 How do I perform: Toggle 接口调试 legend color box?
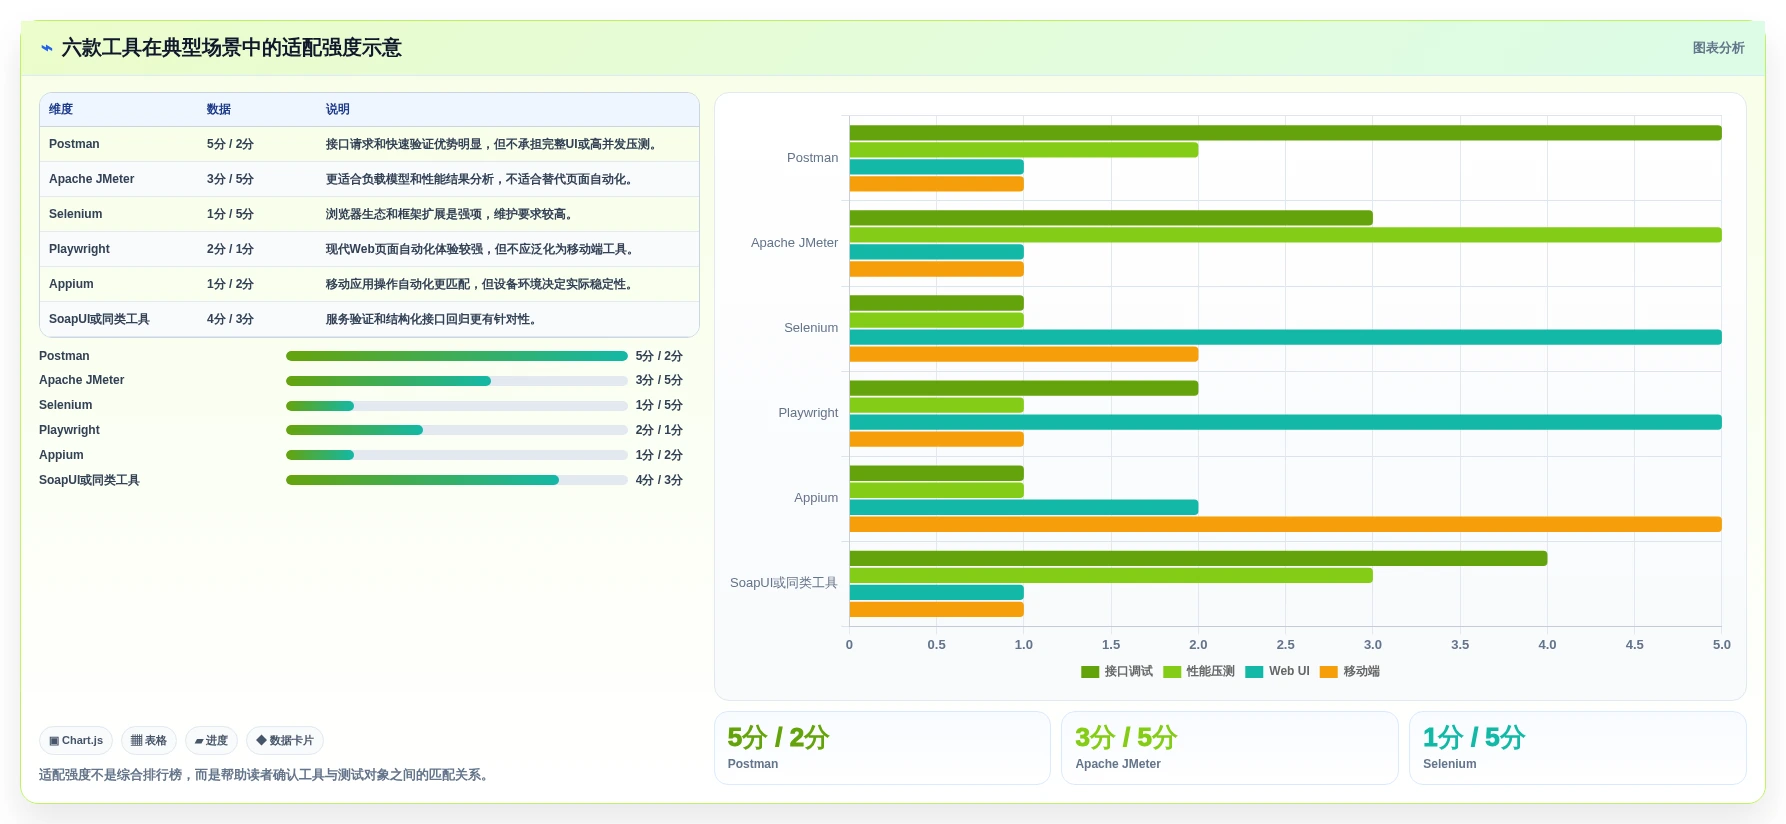point(1090,672)
